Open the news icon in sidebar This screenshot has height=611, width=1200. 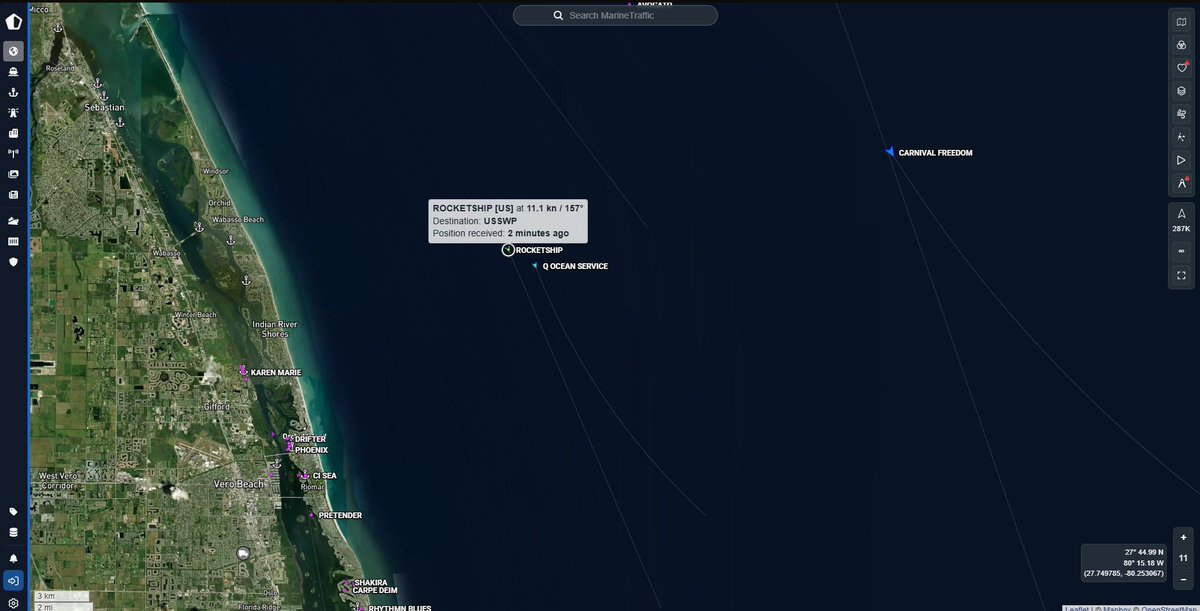point(13,194)
